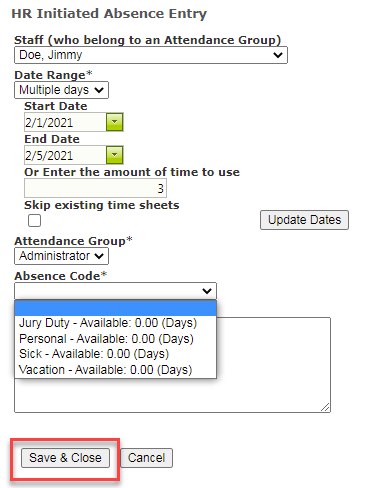Focus the Start Date text field
388x488 pixels.
pos(65,122)
